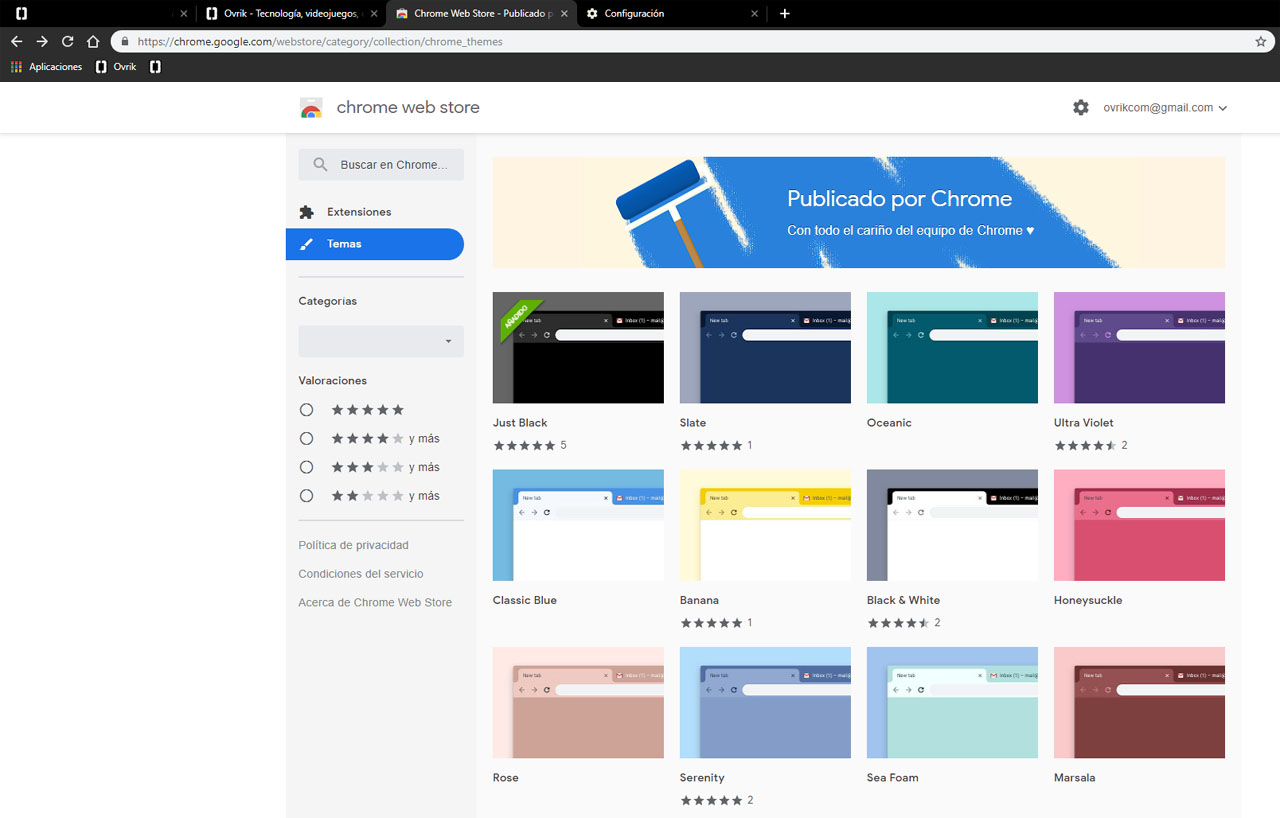Open the Classic Blue theme thumbnail
Screen dimensions: 1280x818
pyautogui.click(x=578, y=525)
